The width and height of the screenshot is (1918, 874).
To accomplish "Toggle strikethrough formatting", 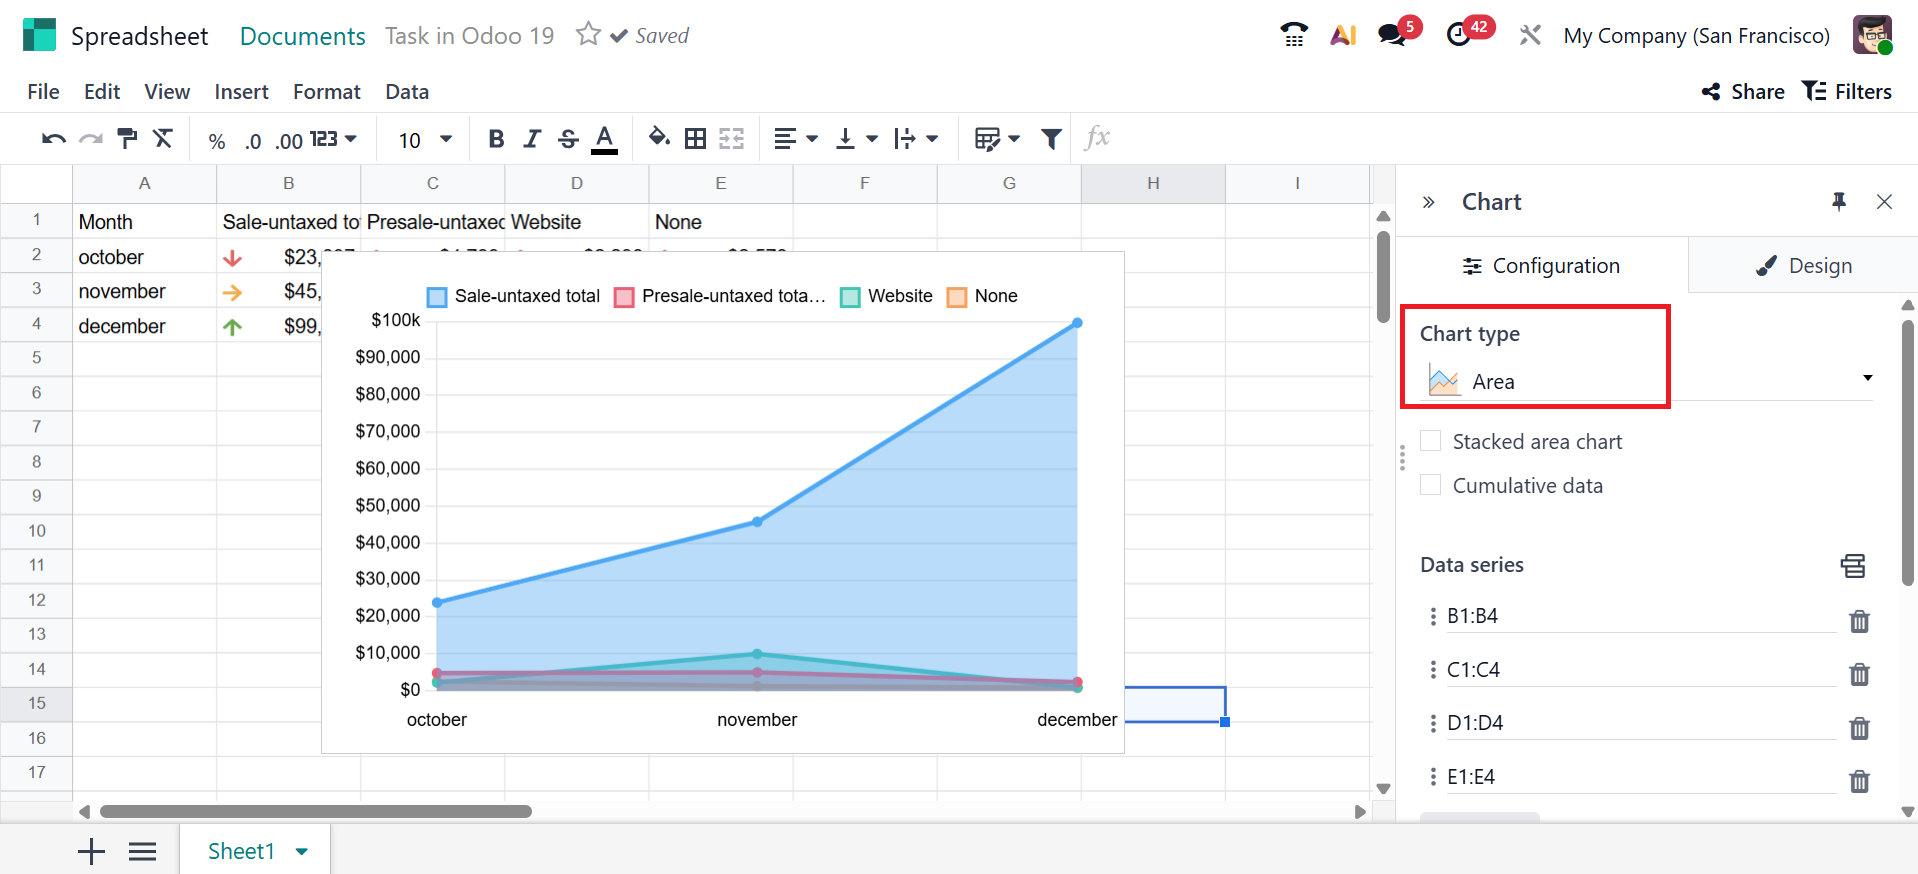I will click(x=568, y=139).
